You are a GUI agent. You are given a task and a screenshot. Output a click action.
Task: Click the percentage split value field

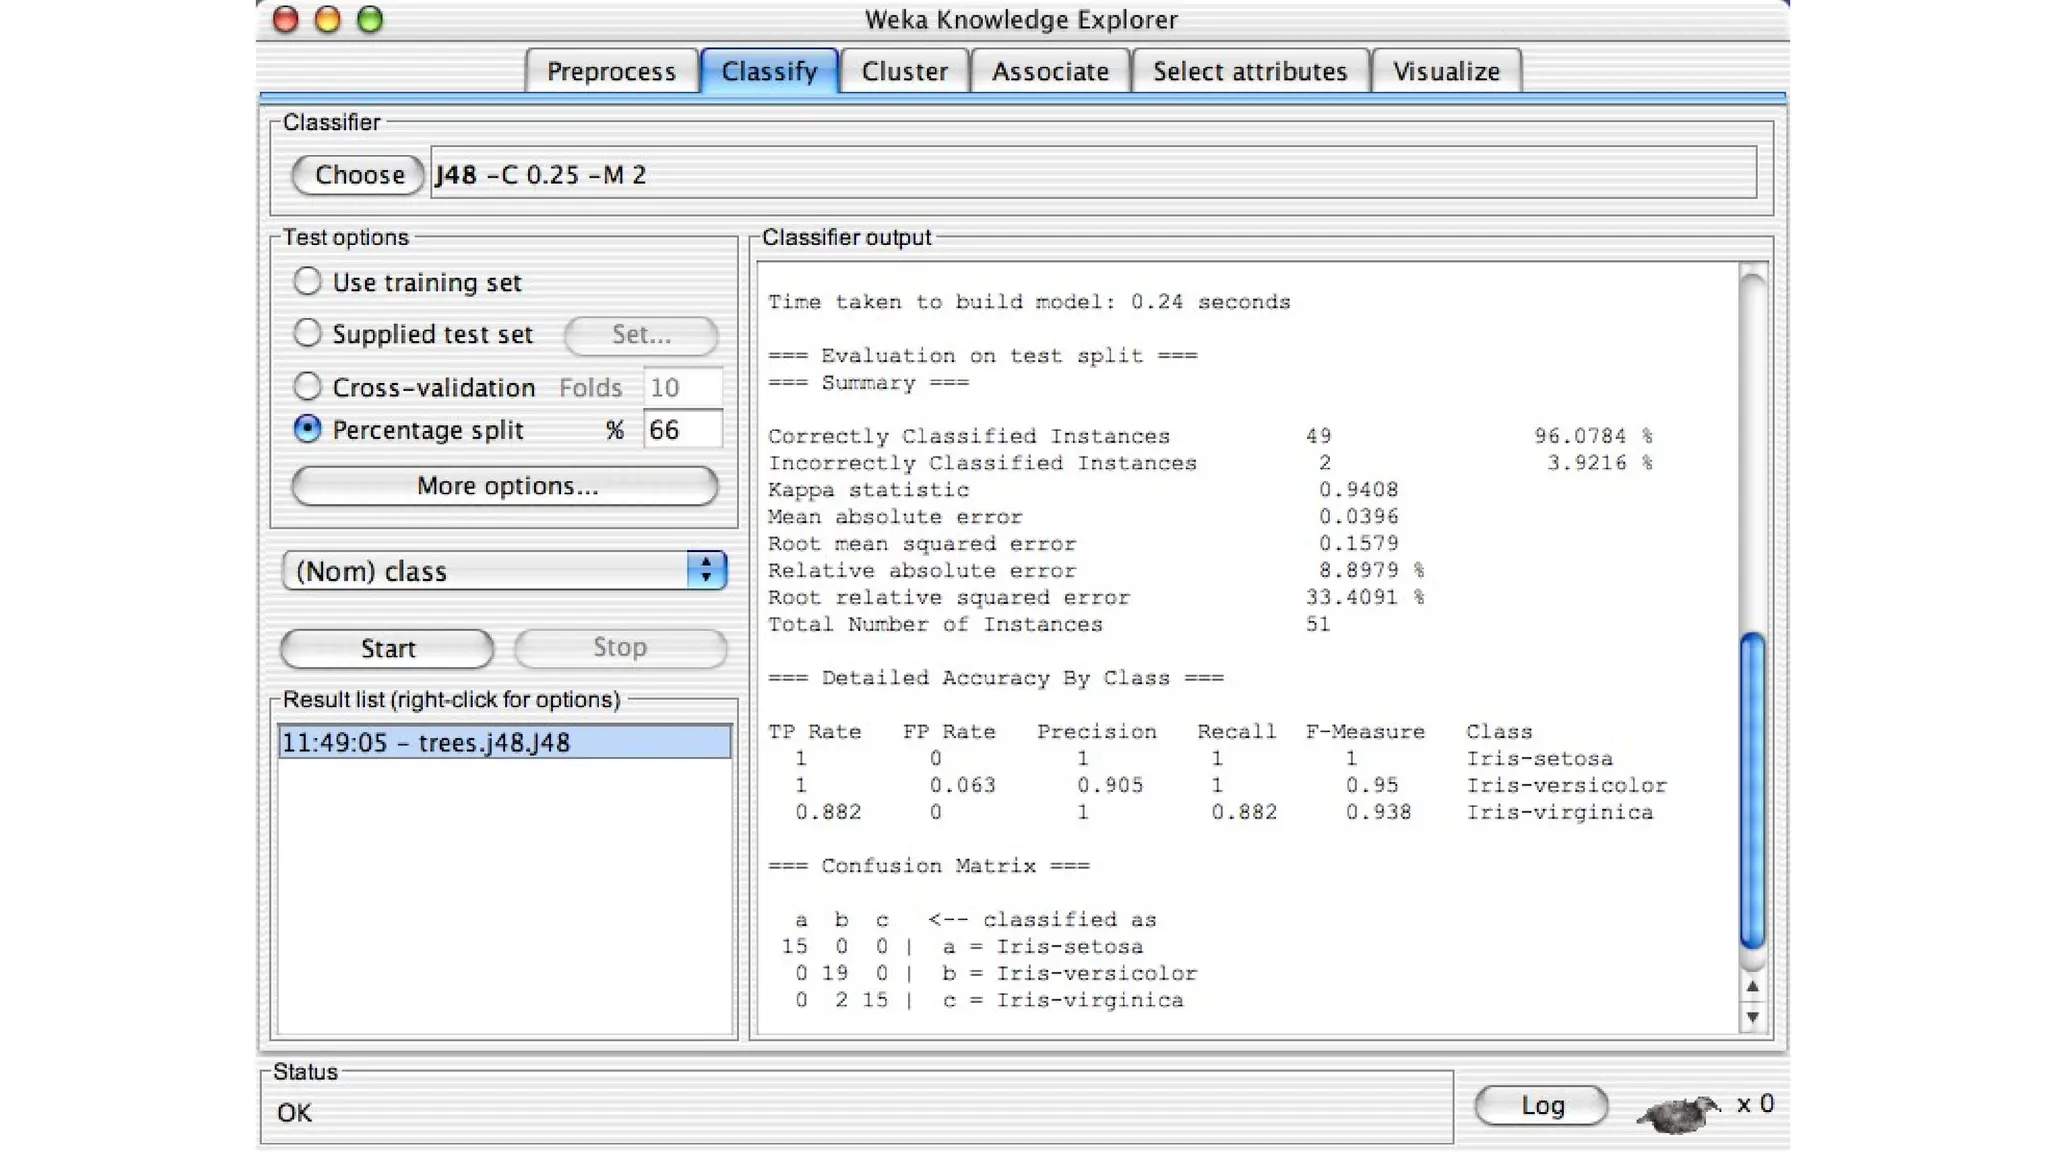point(681,430)
